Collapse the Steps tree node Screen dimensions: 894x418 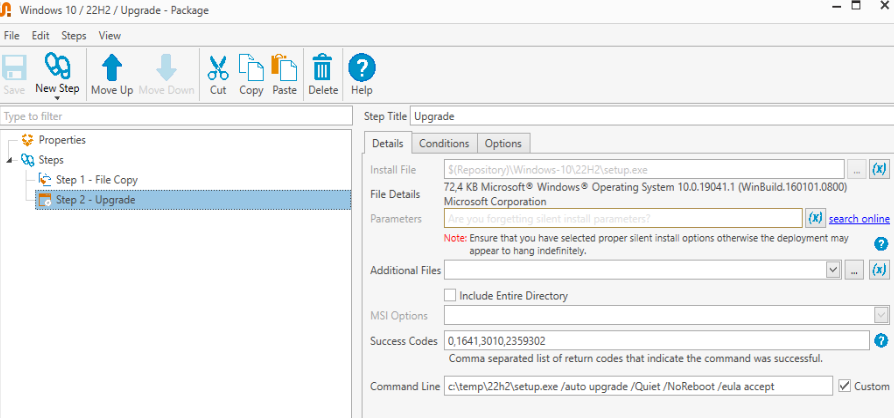[10, 160]
